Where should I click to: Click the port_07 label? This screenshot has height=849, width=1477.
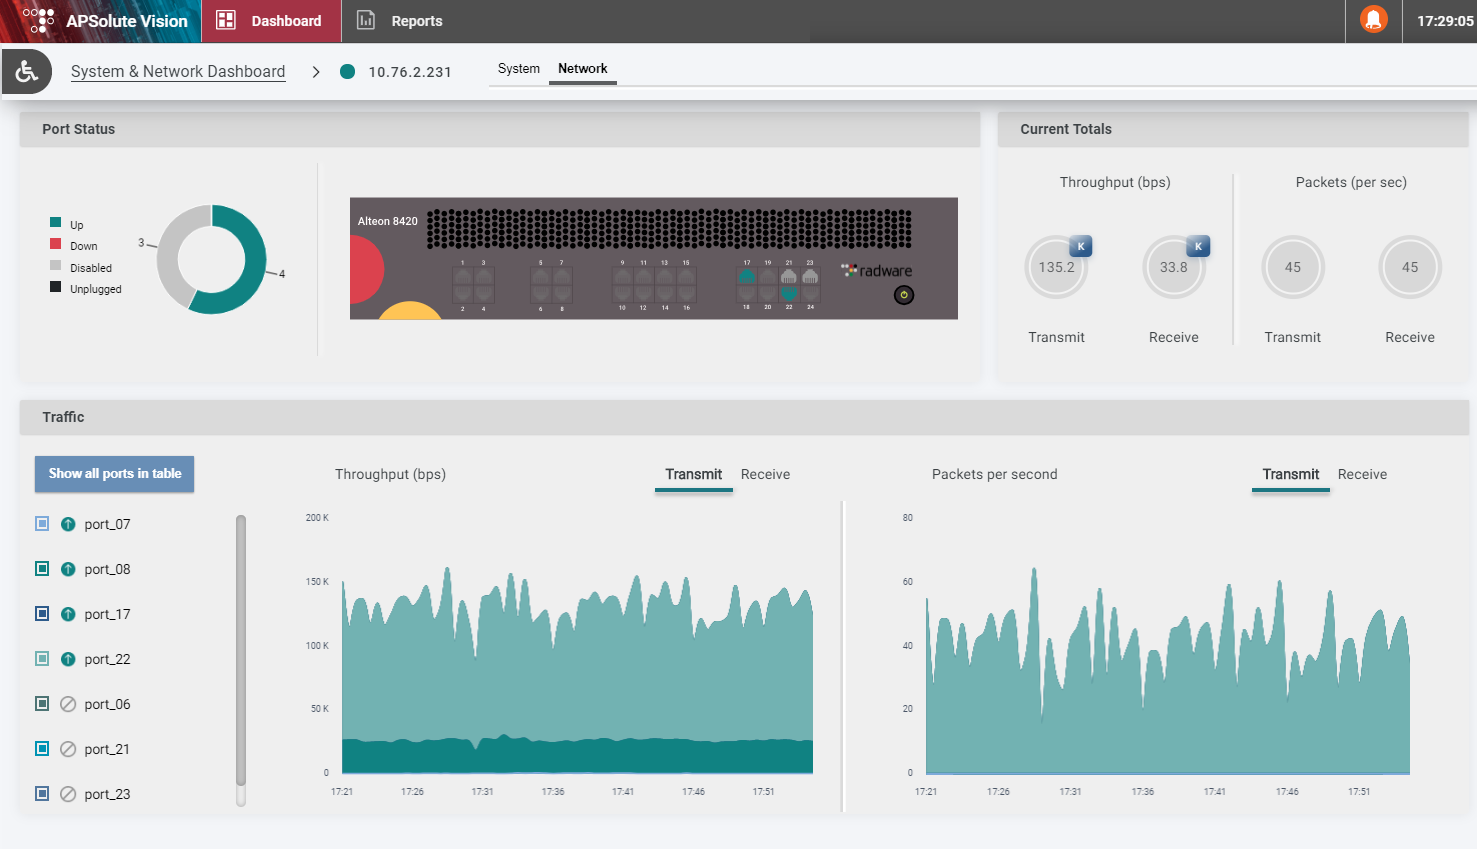(107, 524)
